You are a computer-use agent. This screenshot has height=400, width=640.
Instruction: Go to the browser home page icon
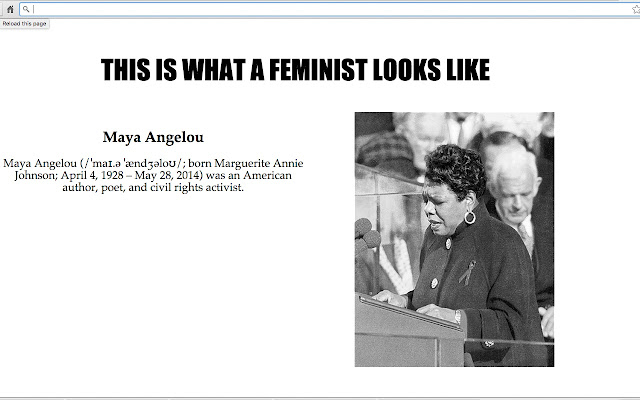pos(10,9)
